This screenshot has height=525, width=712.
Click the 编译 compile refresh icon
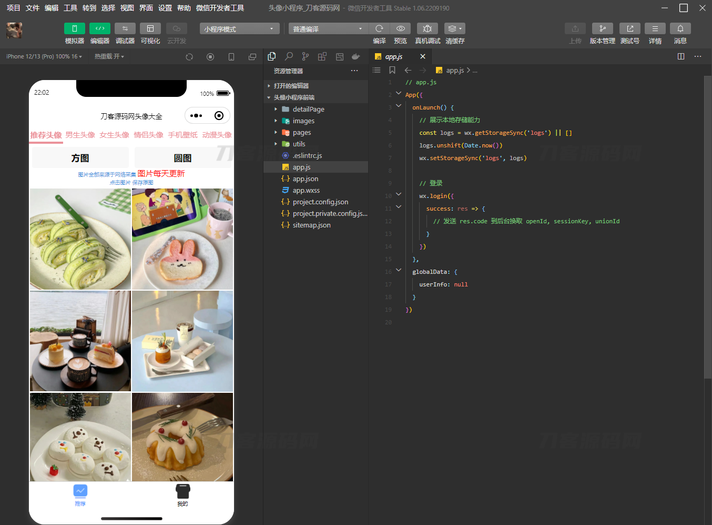[x=379, y=29]
